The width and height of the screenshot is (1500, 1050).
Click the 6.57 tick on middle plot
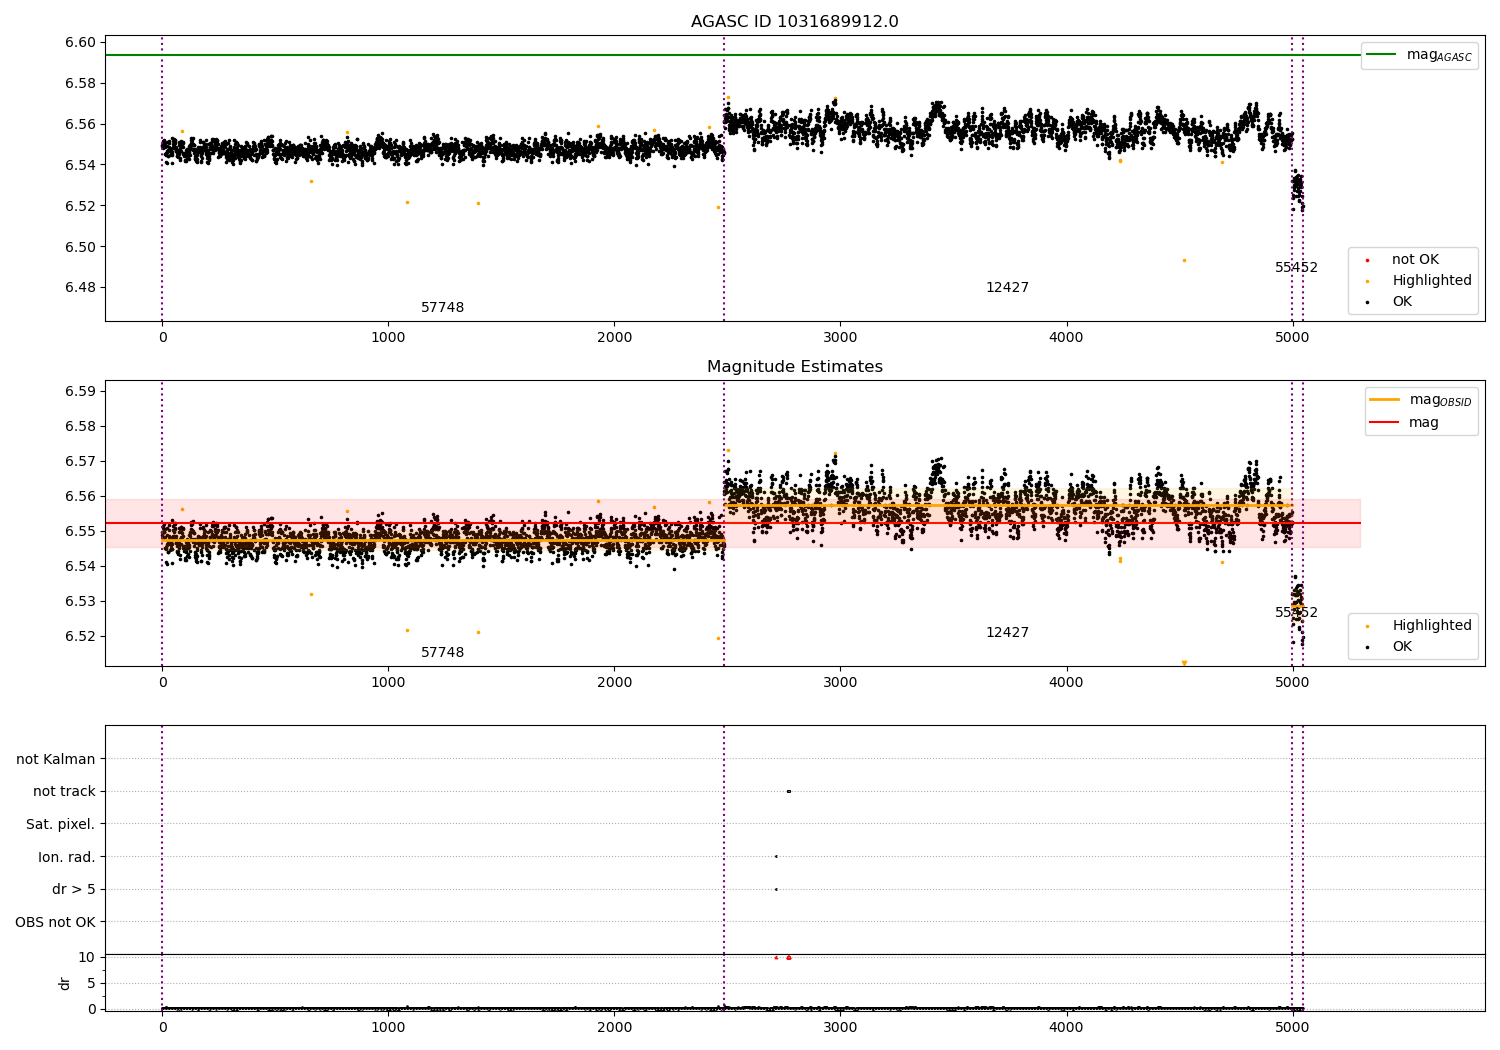point(80,461)
